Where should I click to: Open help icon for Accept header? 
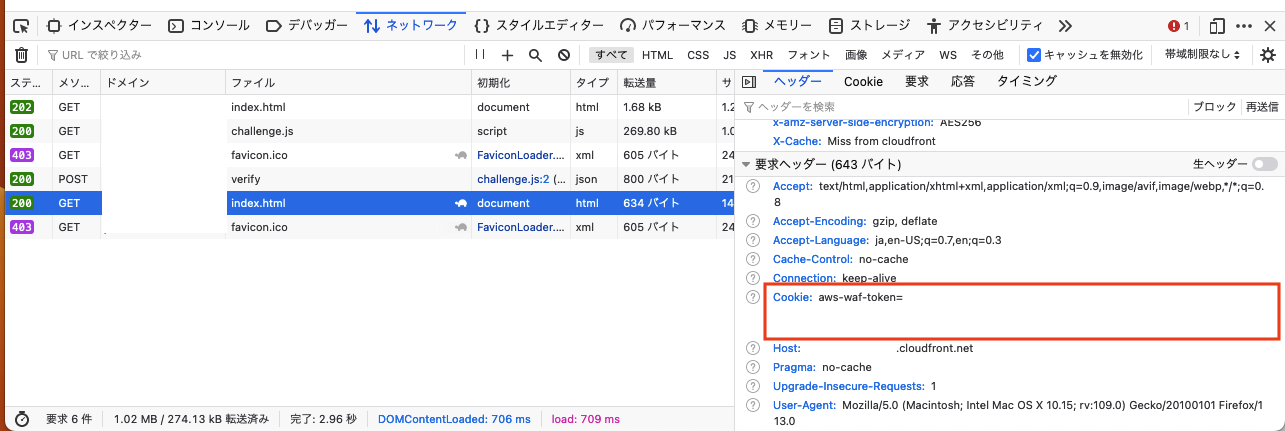coord(753,186)
